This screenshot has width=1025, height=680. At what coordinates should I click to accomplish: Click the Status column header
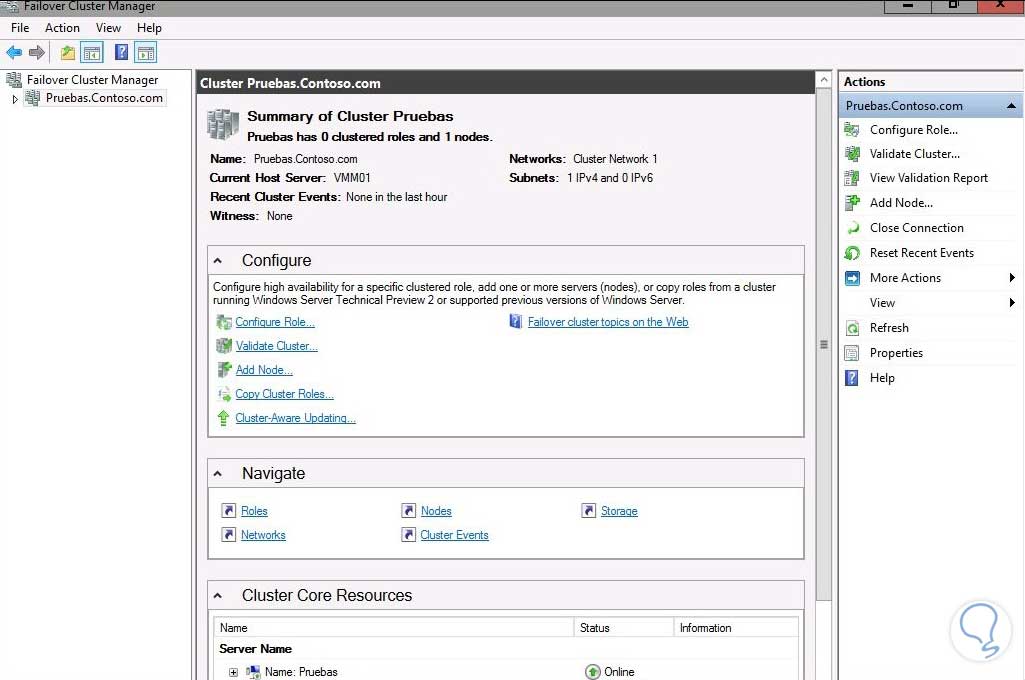coord(624,628)
